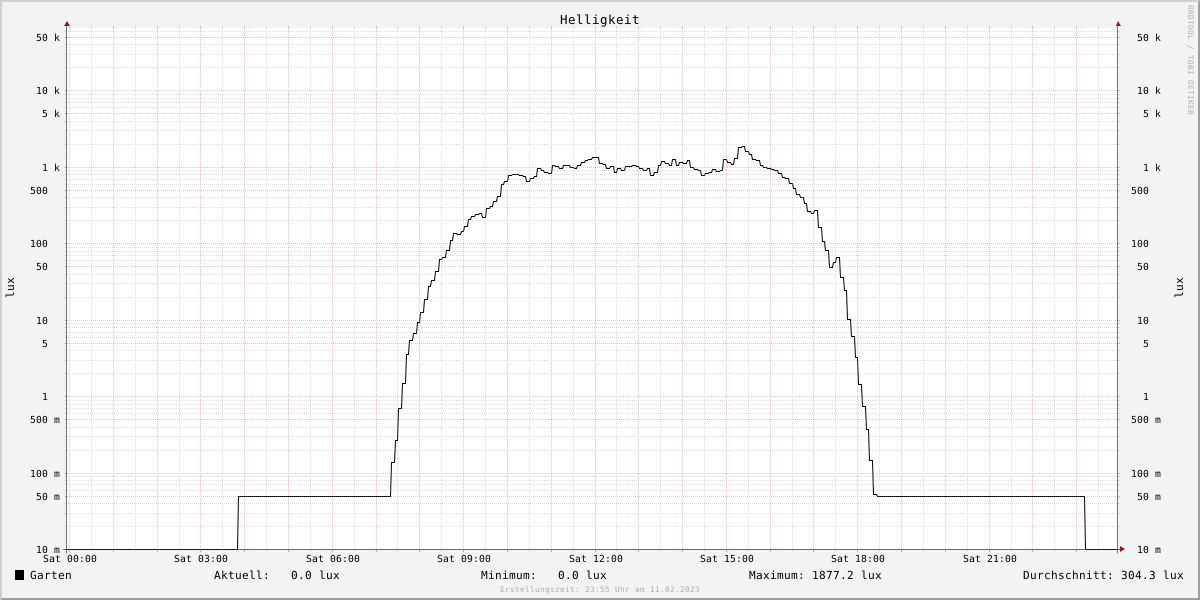The image size is (1200, 600).
Task: Click the "500" label on the right axis
Action: click(x=1140, y=191)
